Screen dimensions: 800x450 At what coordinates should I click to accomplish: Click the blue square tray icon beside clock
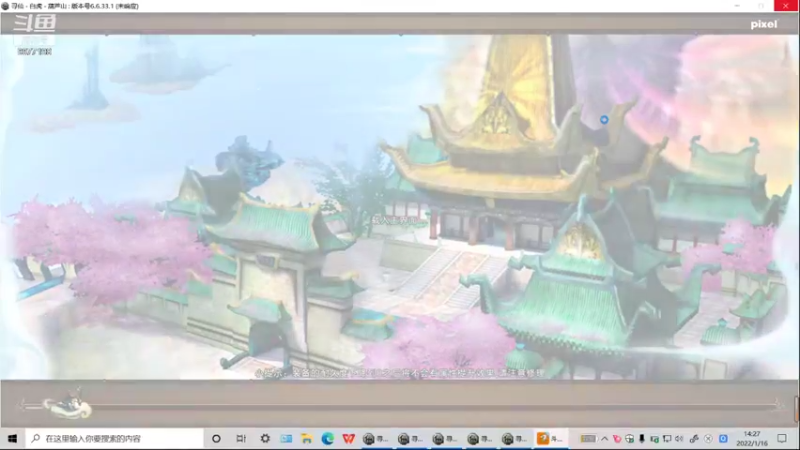point(723,438)
